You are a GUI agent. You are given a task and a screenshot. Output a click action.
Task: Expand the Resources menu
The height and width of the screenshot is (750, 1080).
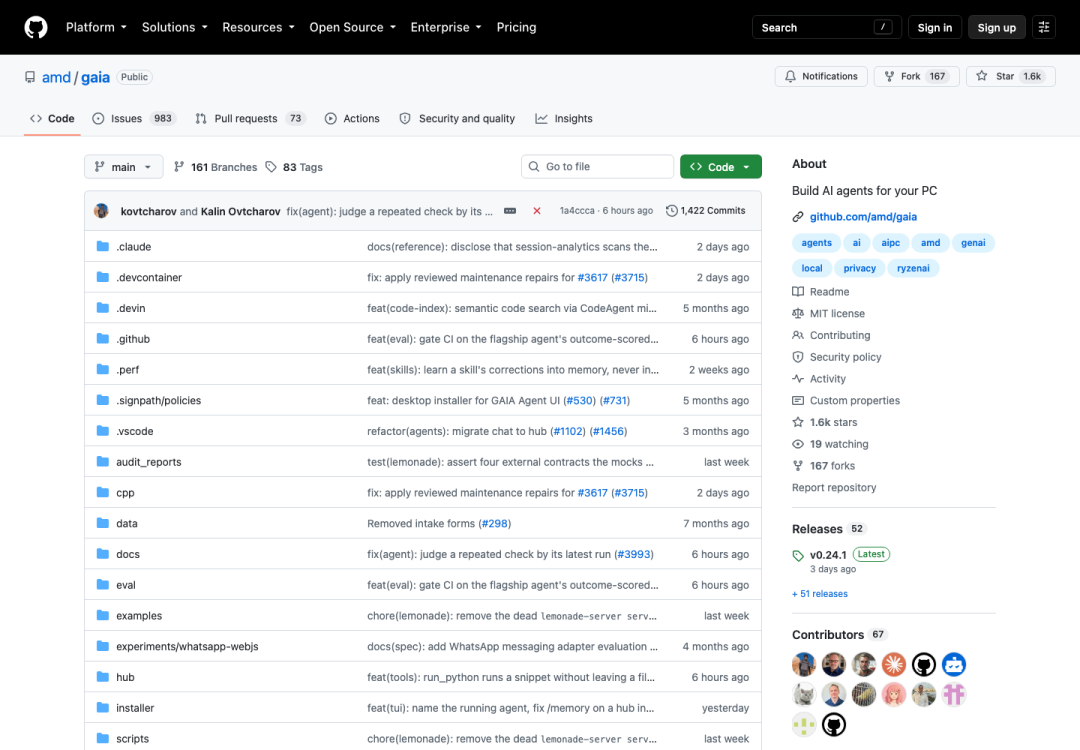coord(258,28)
